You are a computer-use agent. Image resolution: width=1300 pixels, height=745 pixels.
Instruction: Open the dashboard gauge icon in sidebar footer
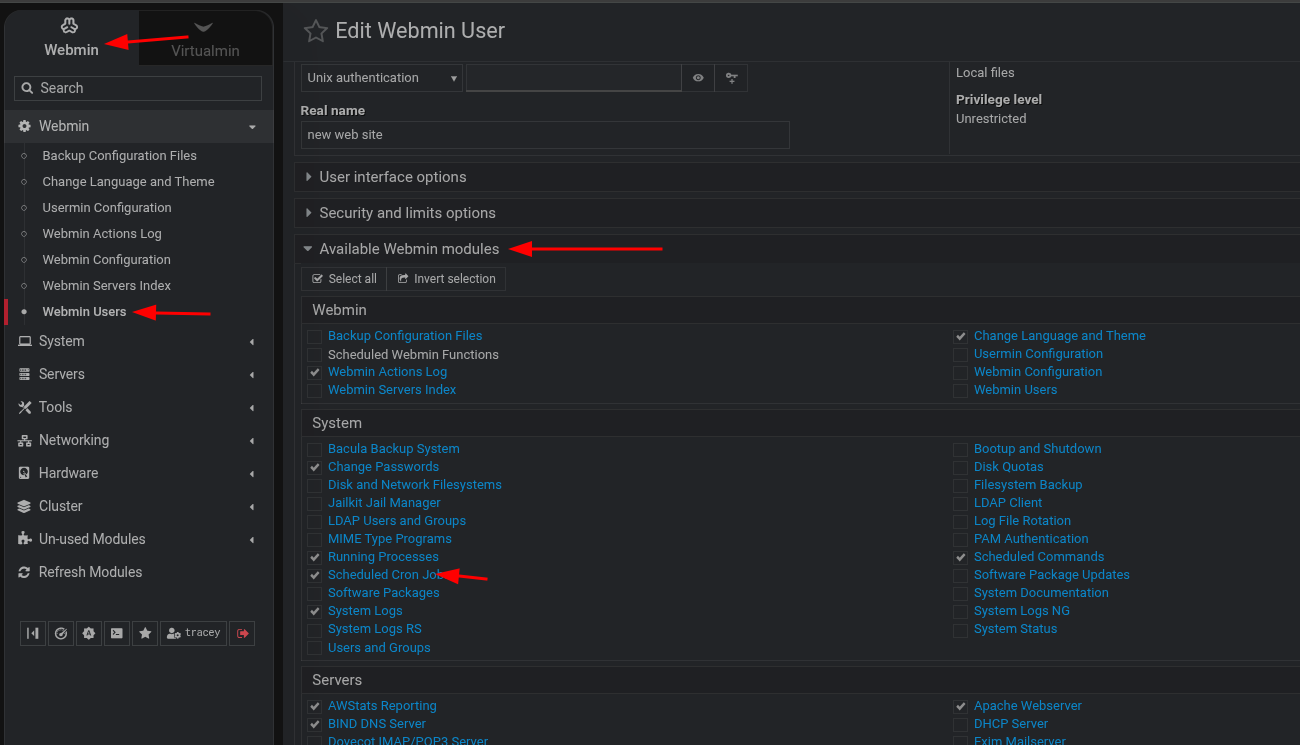(x=61, y=633)
